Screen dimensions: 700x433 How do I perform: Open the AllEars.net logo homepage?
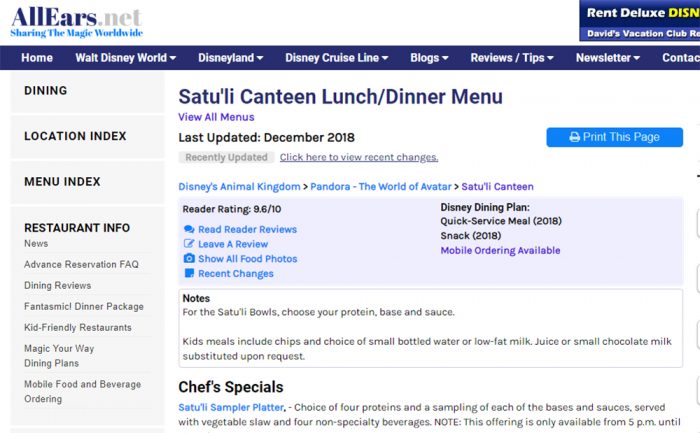(x=76, y=21)
